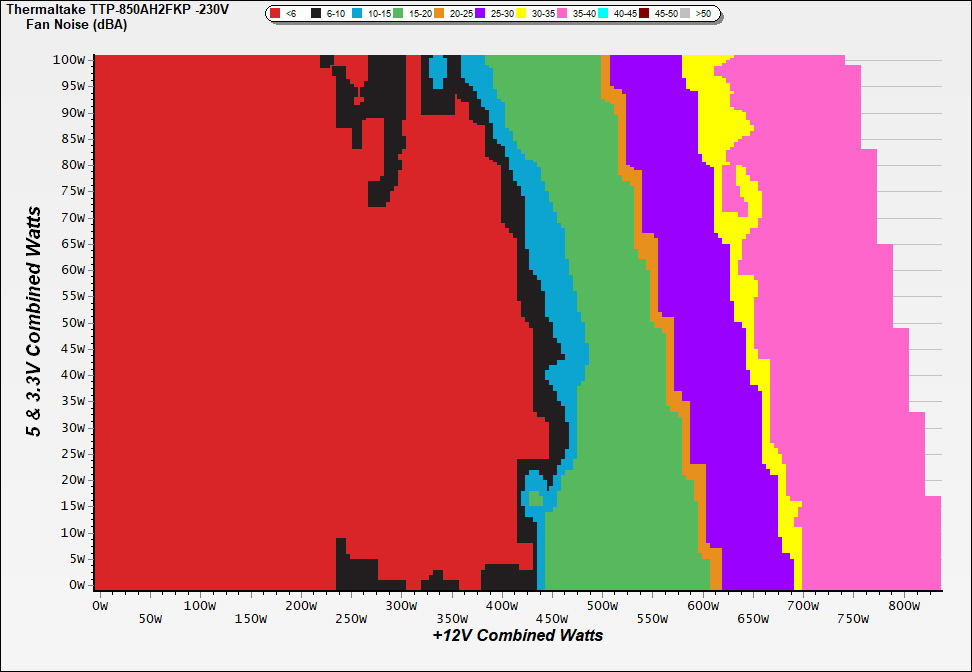Screen dimensions: 972x672
Task: Click the Thermaltake TTP-850AH2FKP chart title
Action: point(124,8)
